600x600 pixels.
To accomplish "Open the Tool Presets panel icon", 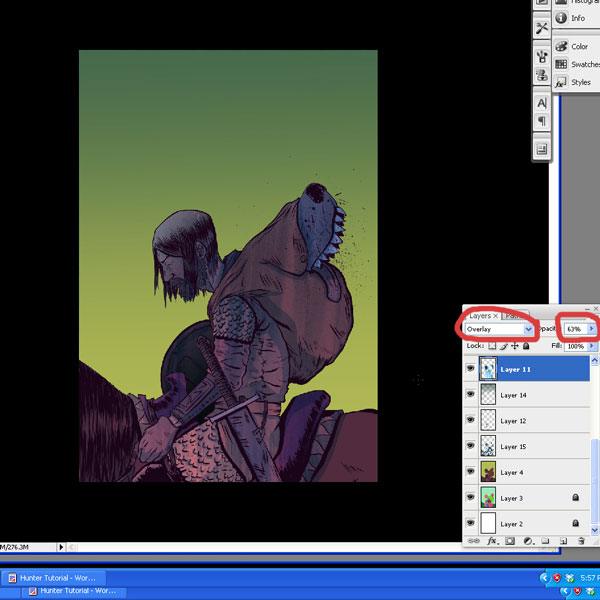I will click(x=542, y=28).
